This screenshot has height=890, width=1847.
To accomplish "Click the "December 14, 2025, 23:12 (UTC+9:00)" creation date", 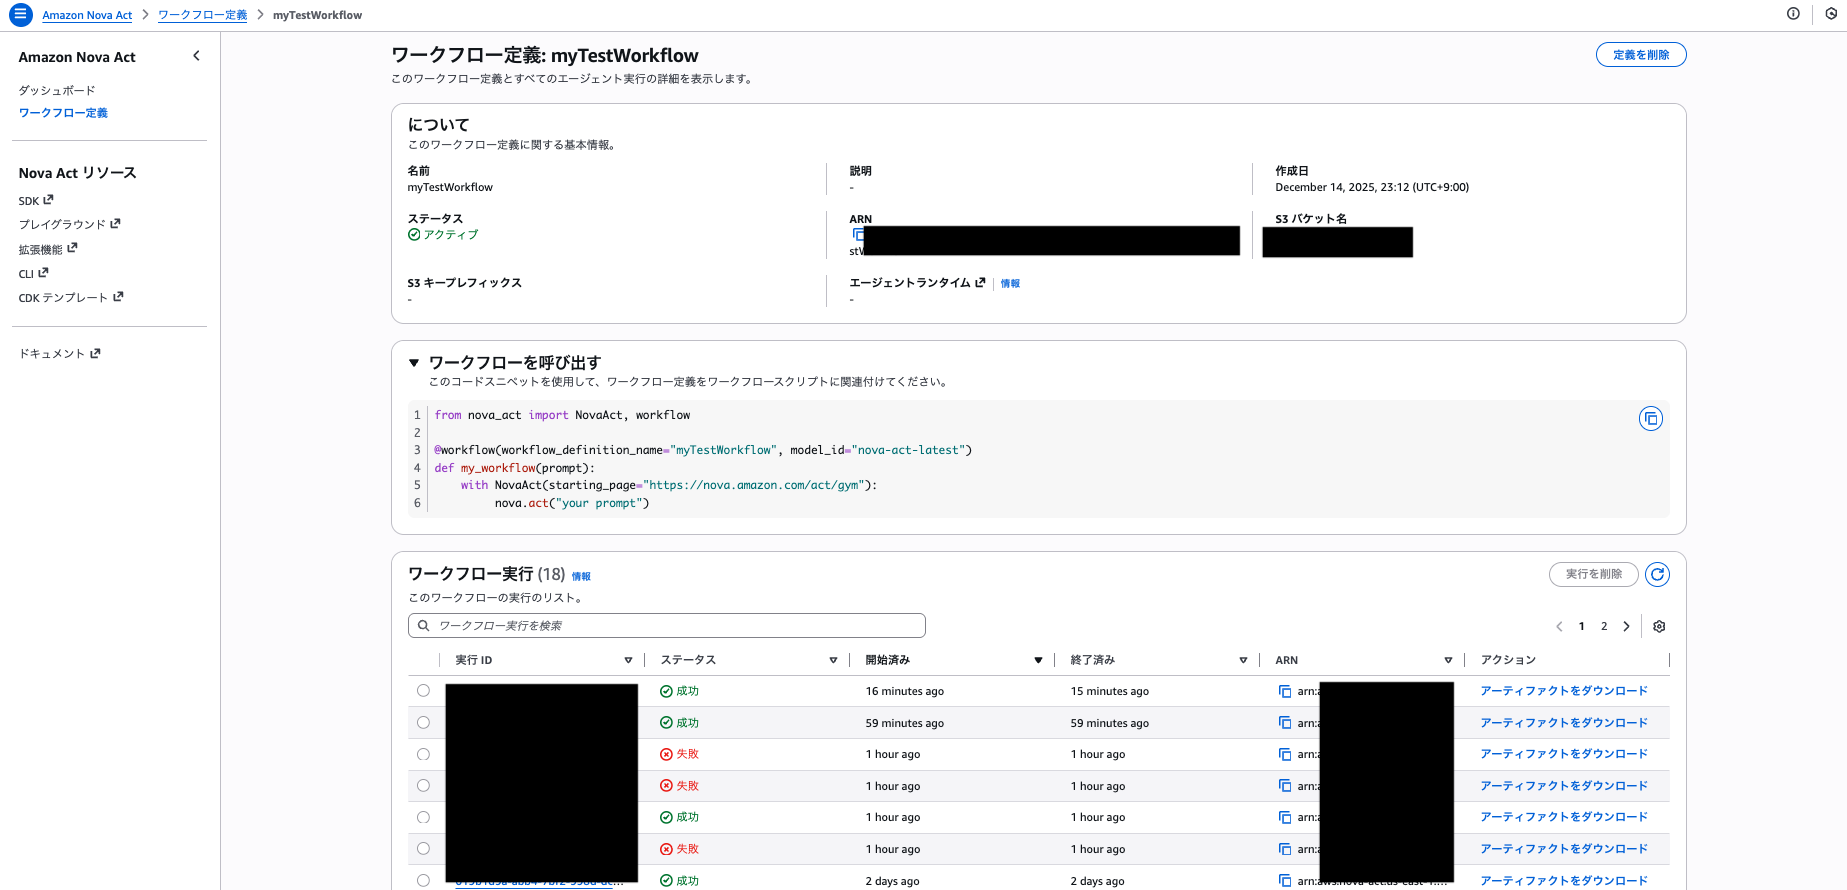I will [x=1372, y=187].
